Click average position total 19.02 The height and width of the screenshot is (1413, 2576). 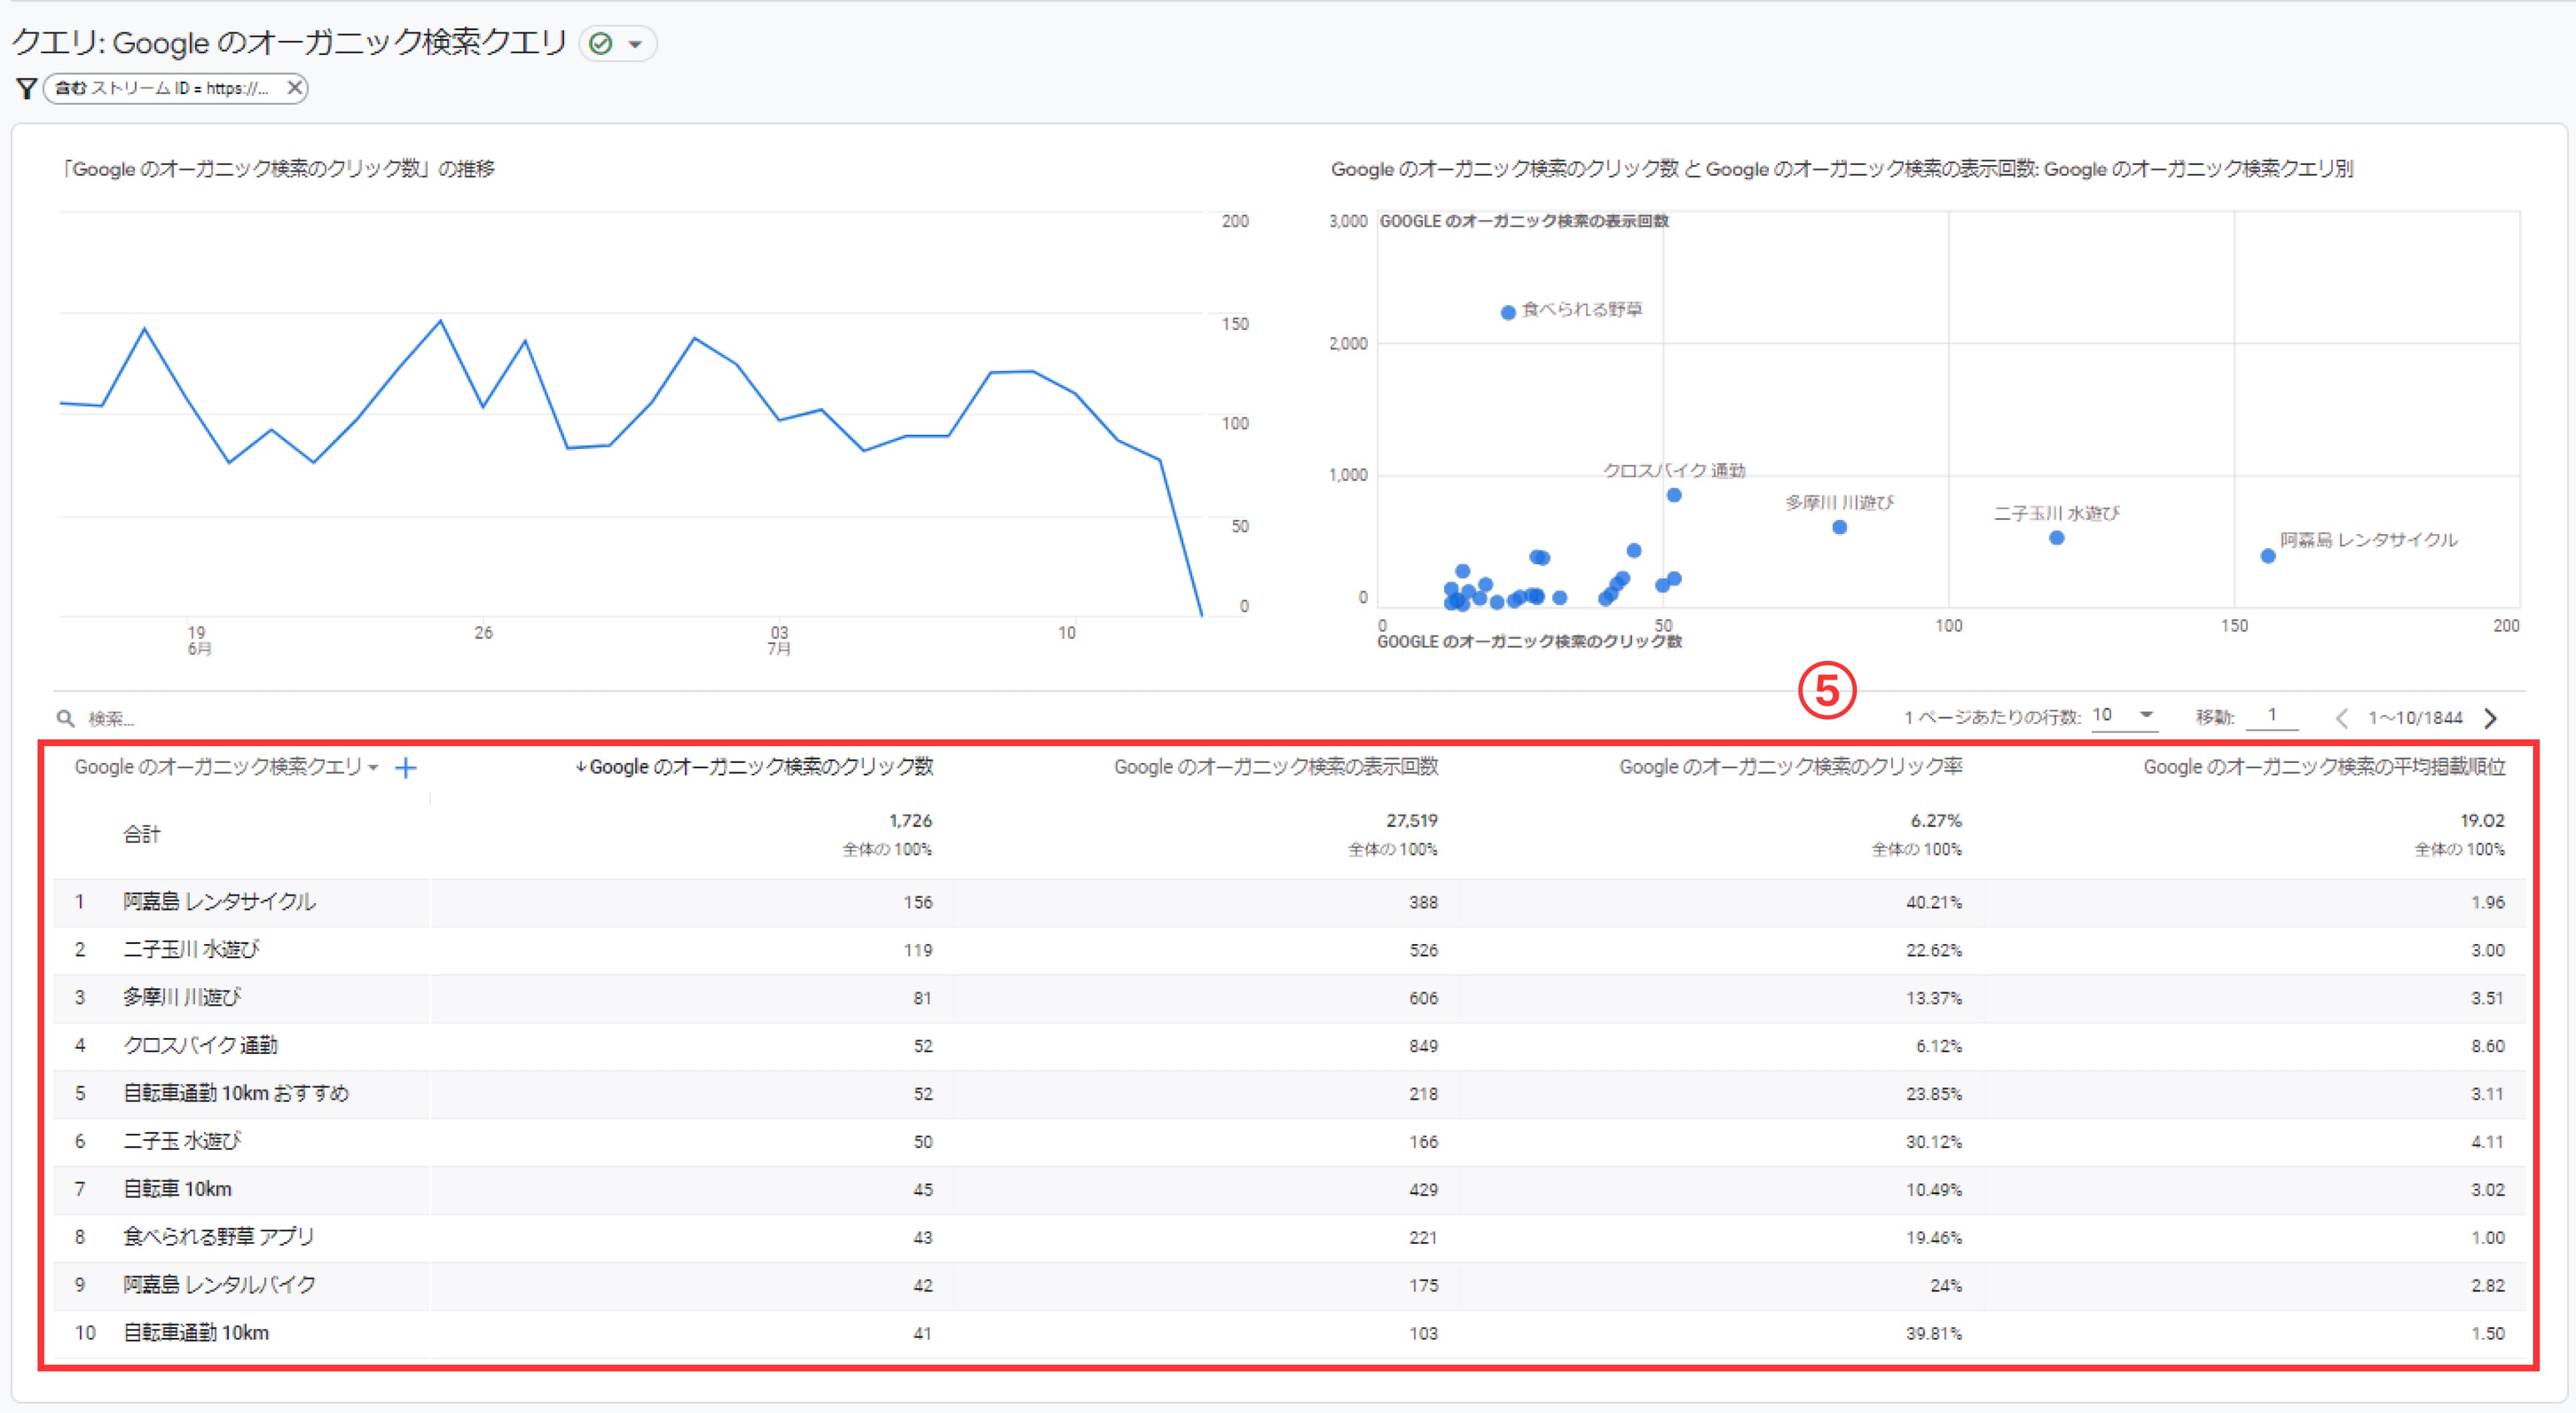[x=2482, y=821]
